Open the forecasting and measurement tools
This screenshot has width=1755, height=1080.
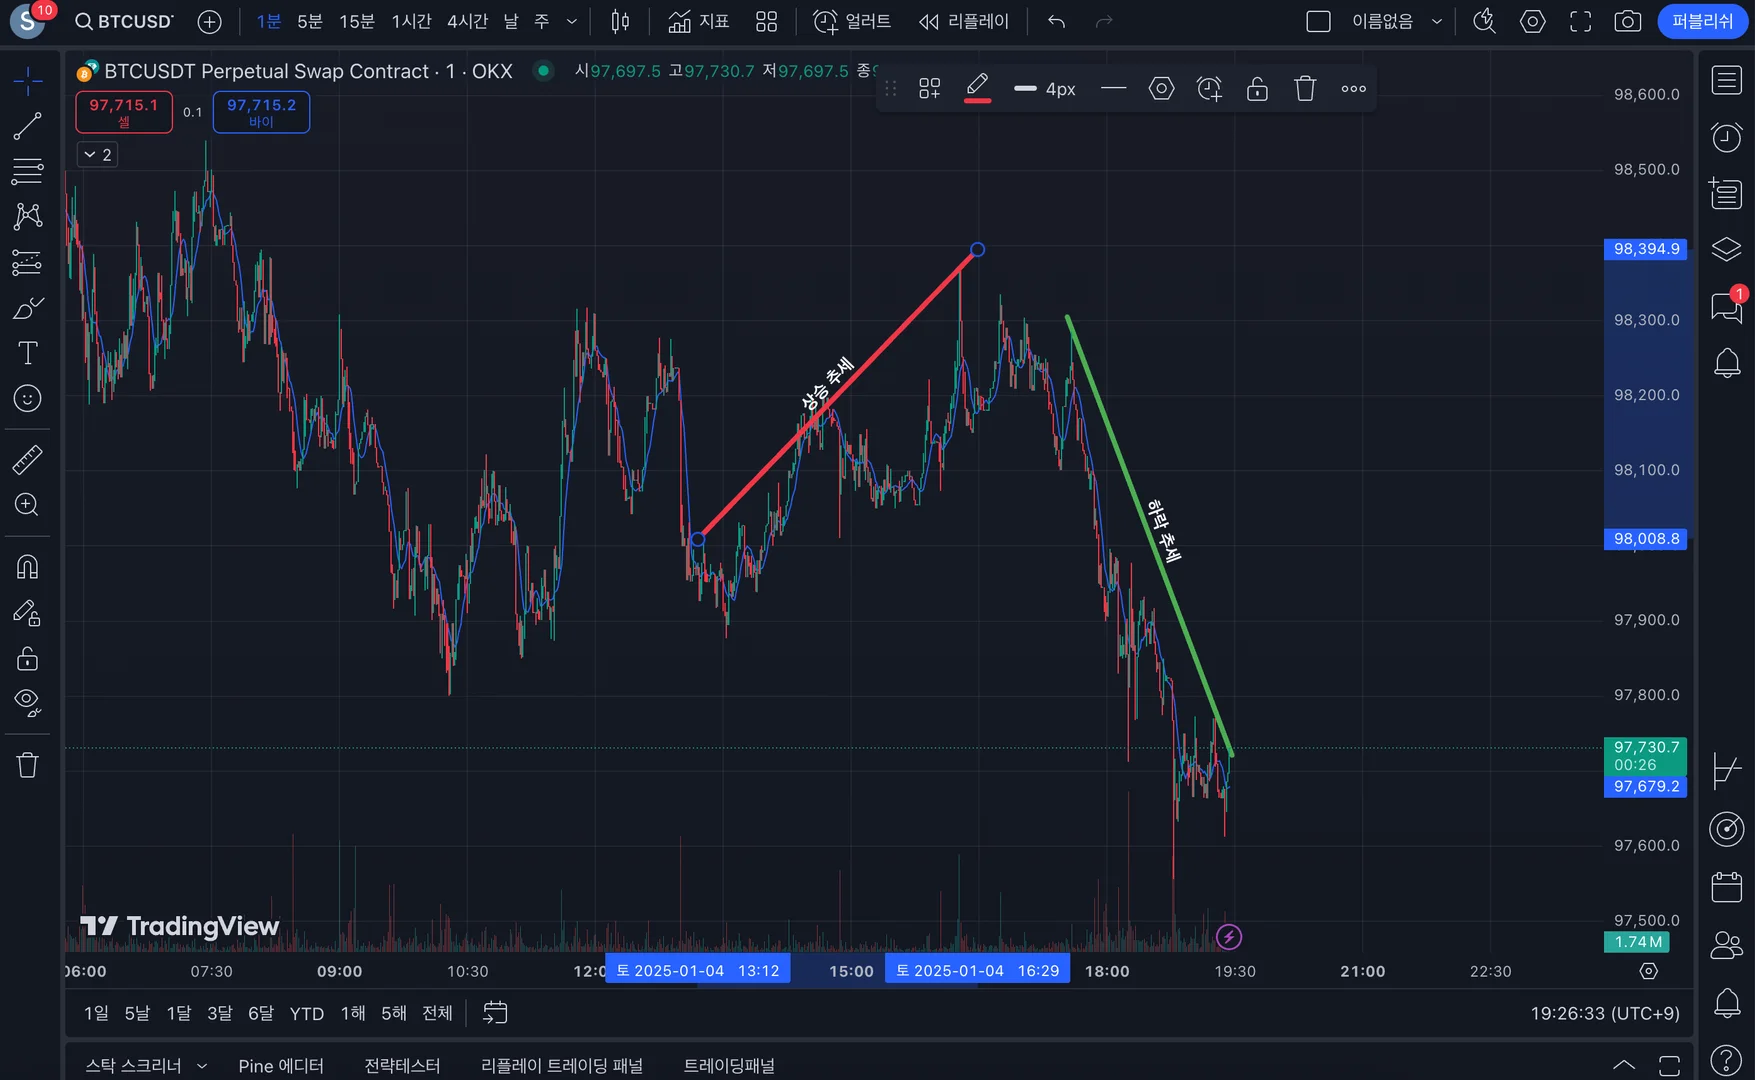[x=27, y=262]
